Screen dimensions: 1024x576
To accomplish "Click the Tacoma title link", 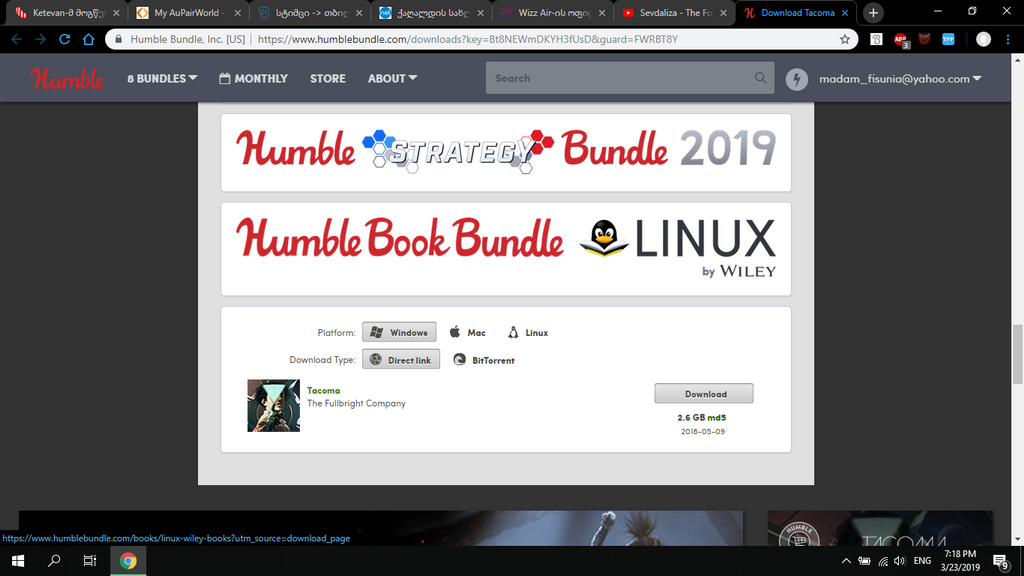I will point(323,391).
